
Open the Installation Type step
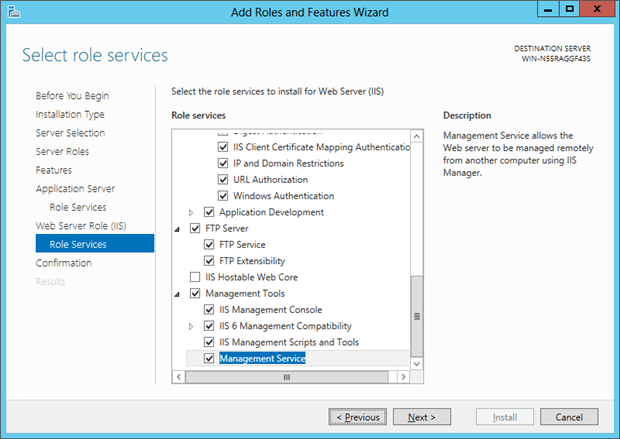click(70, 114)
